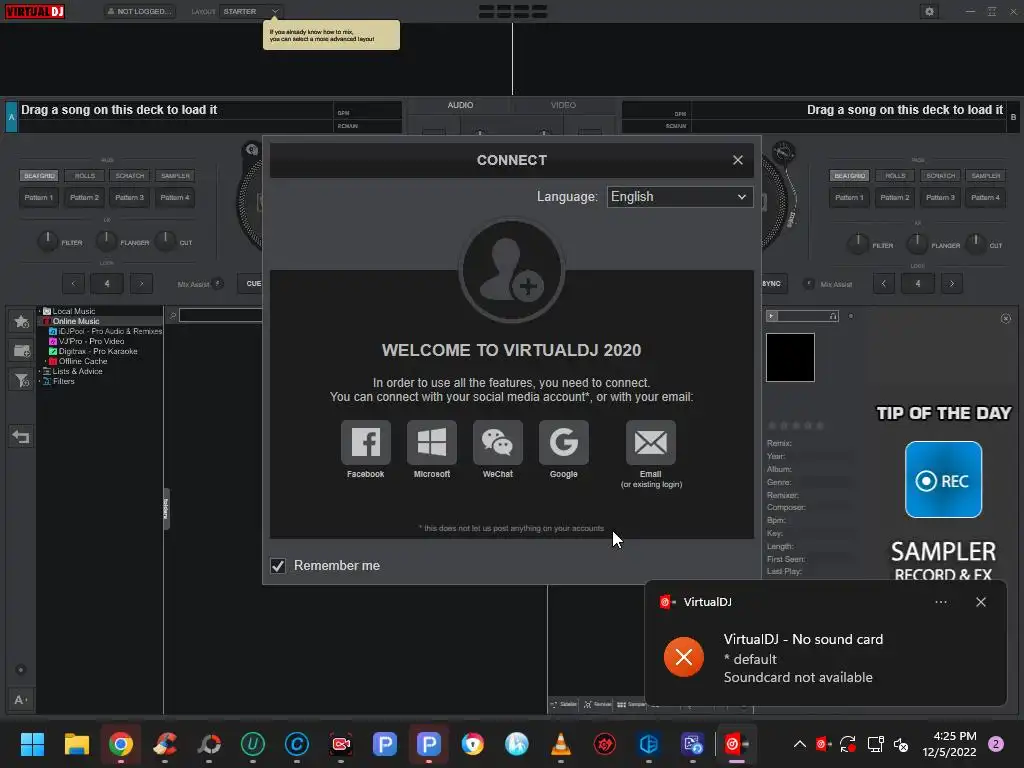Click left deck Filter knob

48,241
